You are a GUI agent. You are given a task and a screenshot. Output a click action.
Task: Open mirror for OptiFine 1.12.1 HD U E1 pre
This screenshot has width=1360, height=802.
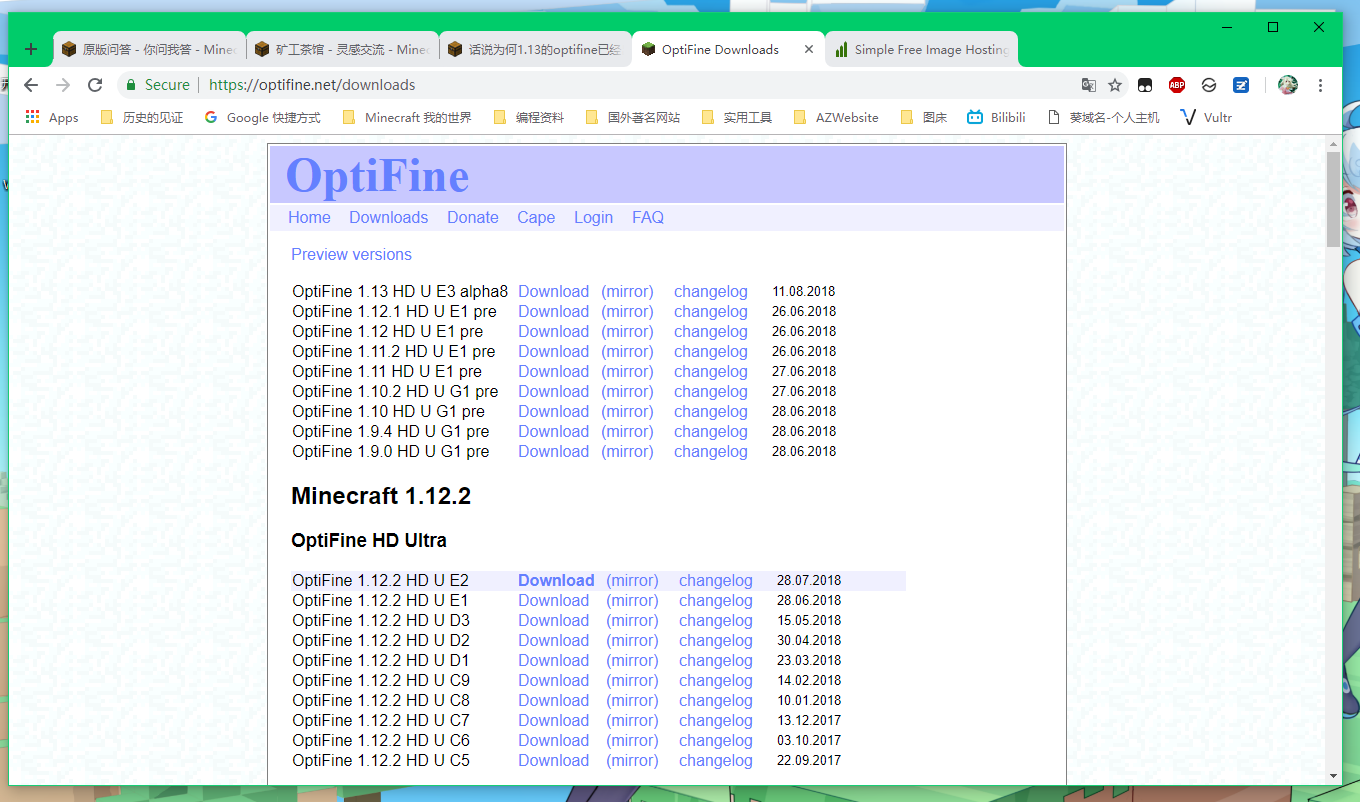(627, 312)
